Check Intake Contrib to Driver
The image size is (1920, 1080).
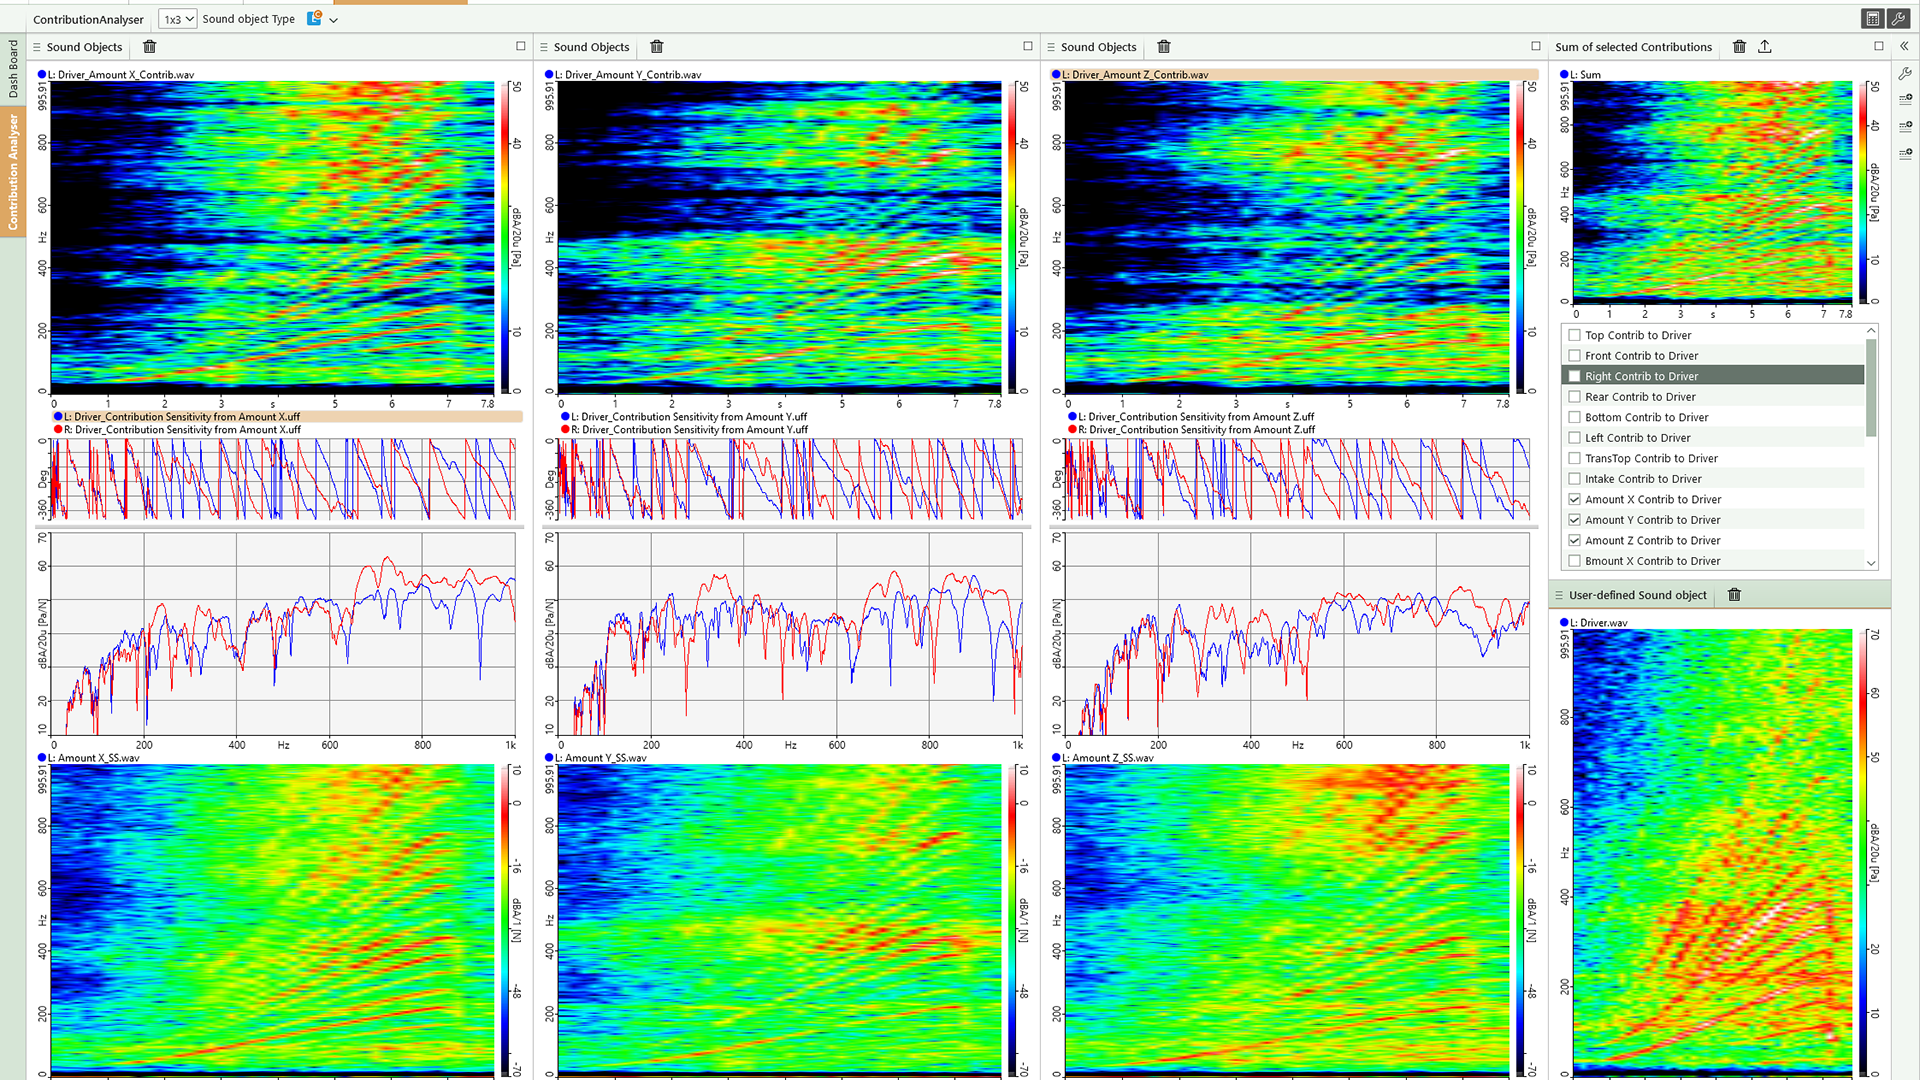point(1575,479)
